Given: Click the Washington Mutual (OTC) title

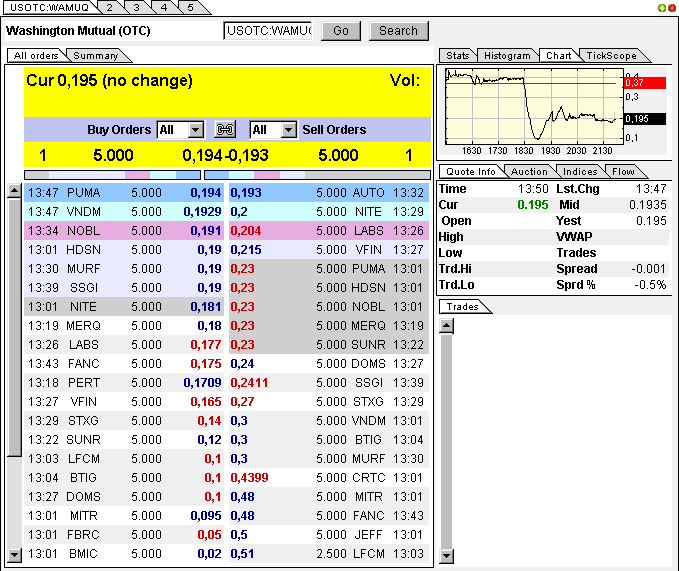Looking at the screenshot, I should pos(78,31).
